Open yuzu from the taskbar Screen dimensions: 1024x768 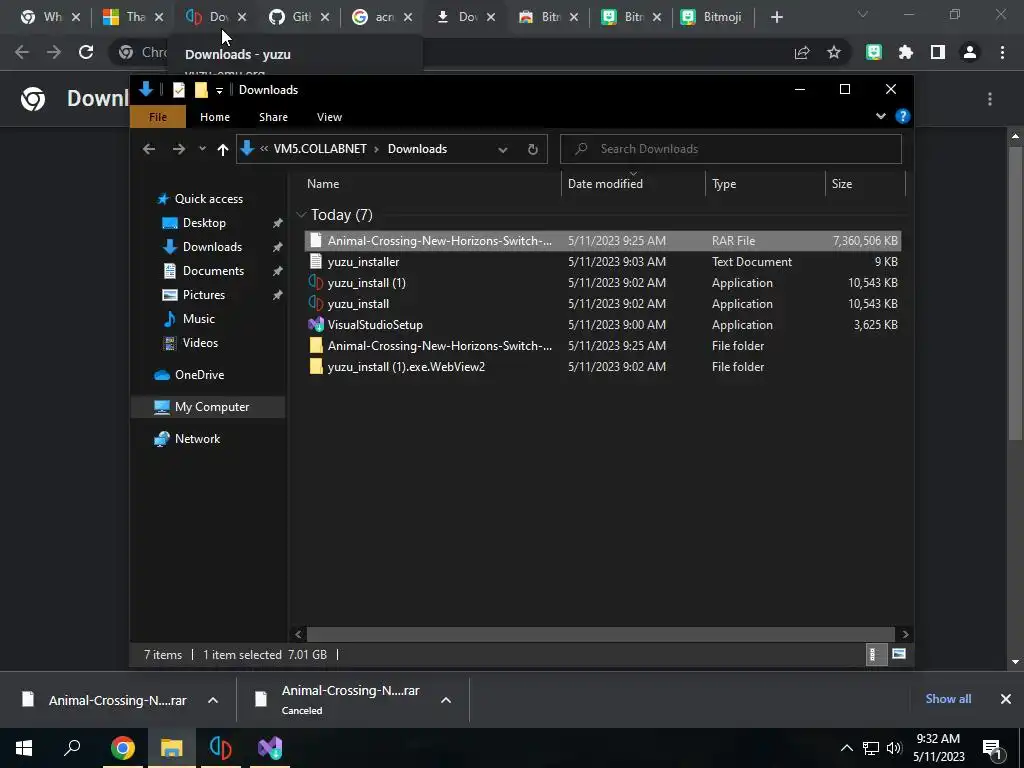tap(220, 748)
